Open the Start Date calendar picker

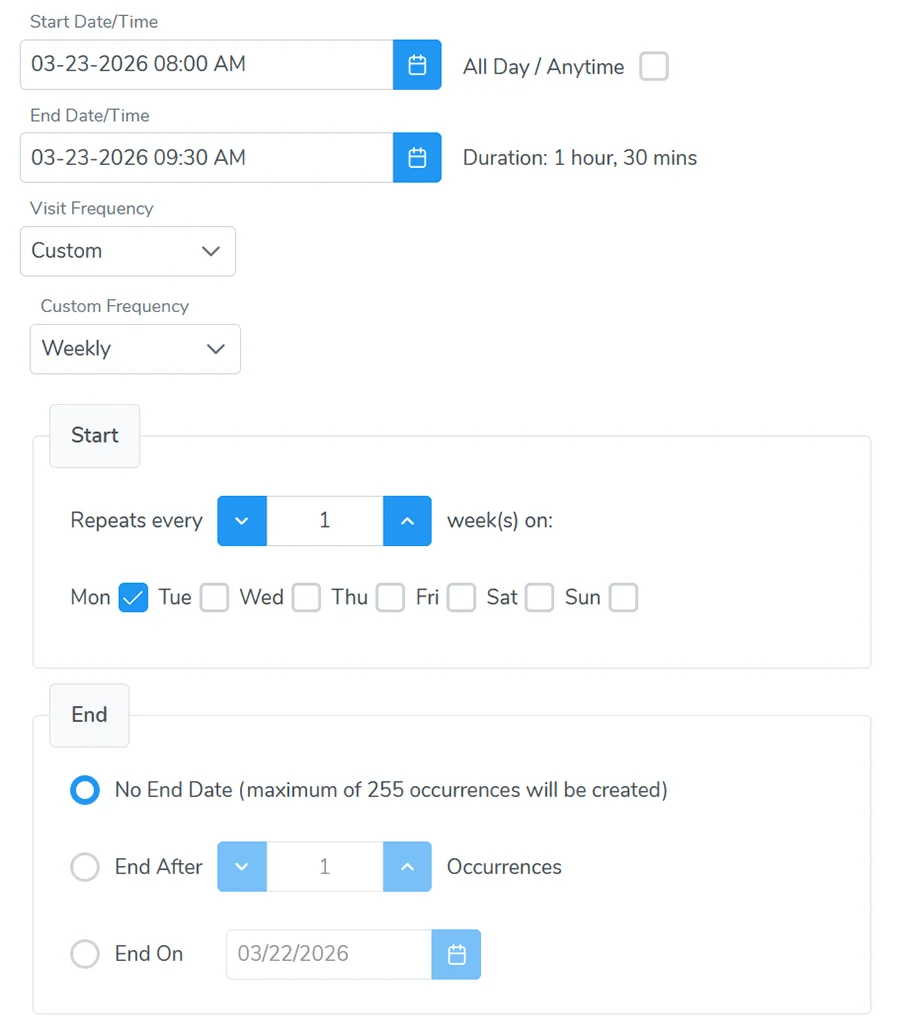[x=417, y=64]
